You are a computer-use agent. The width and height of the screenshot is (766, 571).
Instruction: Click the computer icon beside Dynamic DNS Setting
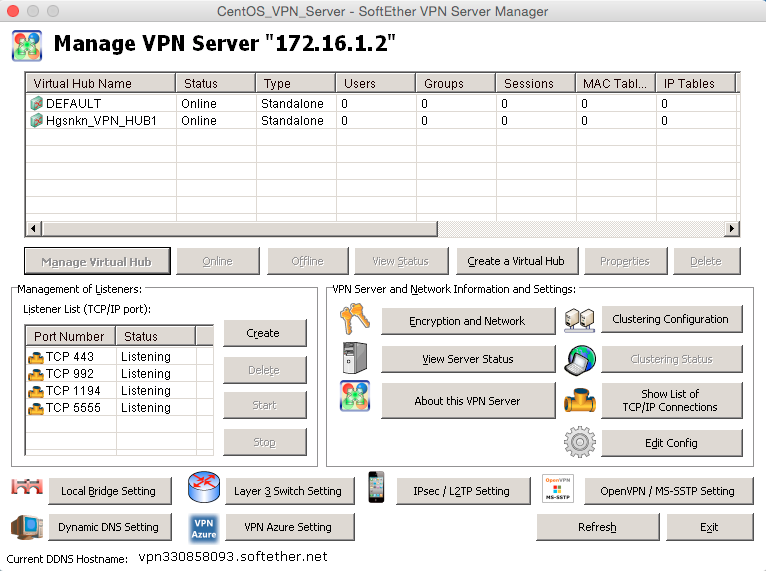27,527
